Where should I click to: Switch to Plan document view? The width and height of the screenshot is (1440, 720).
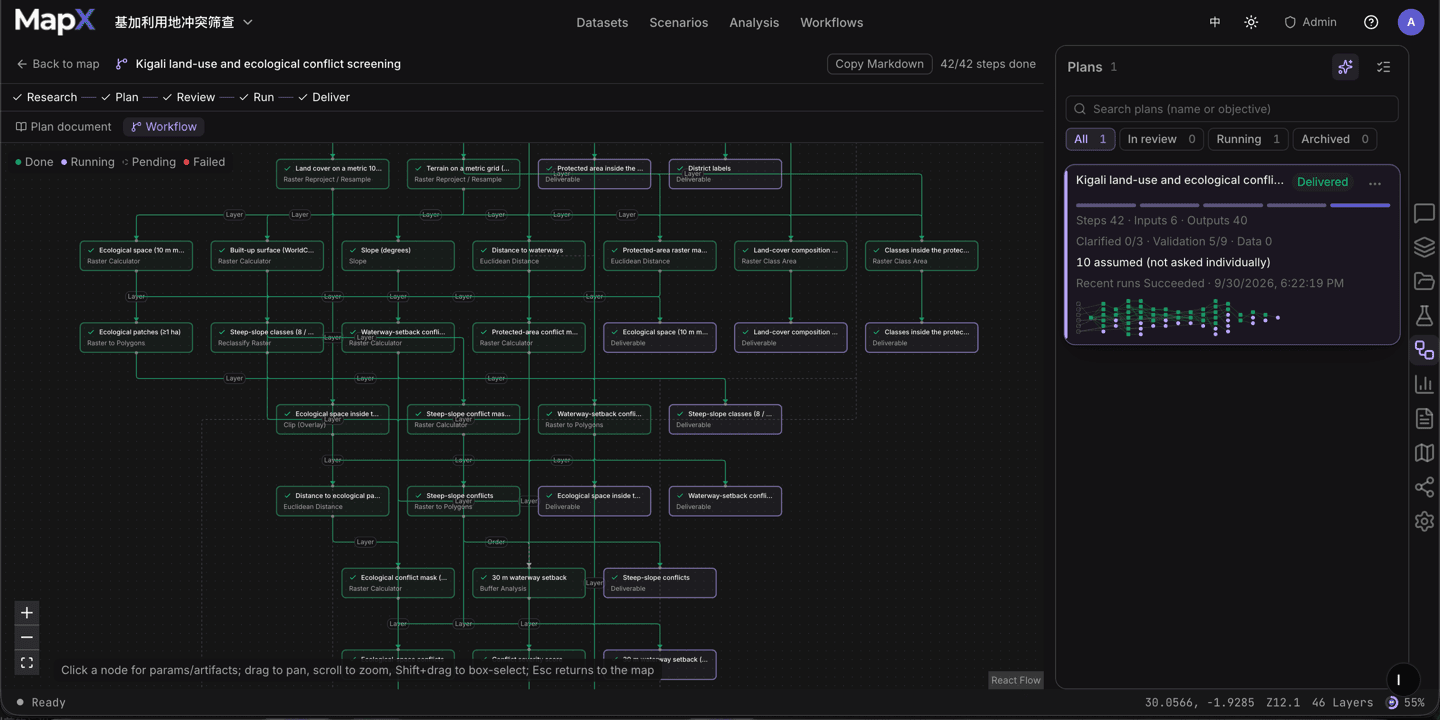point(64,127)
